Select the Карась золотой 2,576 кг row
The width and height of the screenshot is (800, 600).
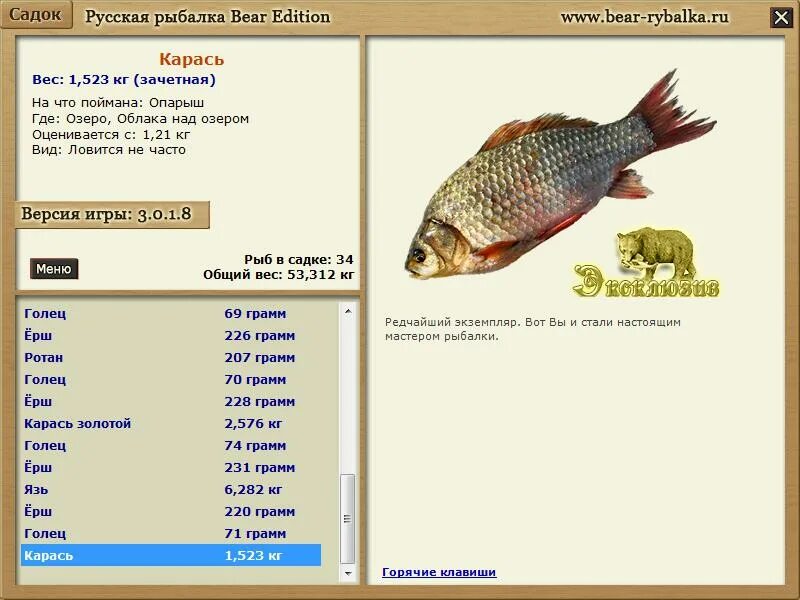(171, 423)
